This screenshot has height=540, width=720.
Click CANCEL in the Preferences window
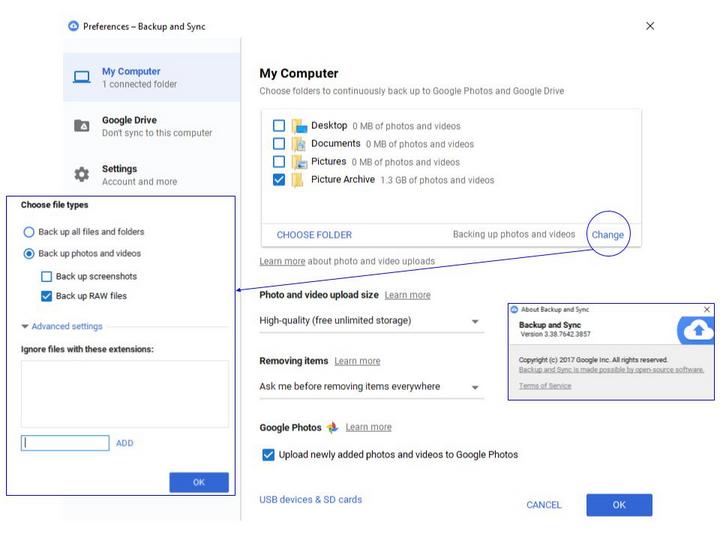[x=544, y=505]
